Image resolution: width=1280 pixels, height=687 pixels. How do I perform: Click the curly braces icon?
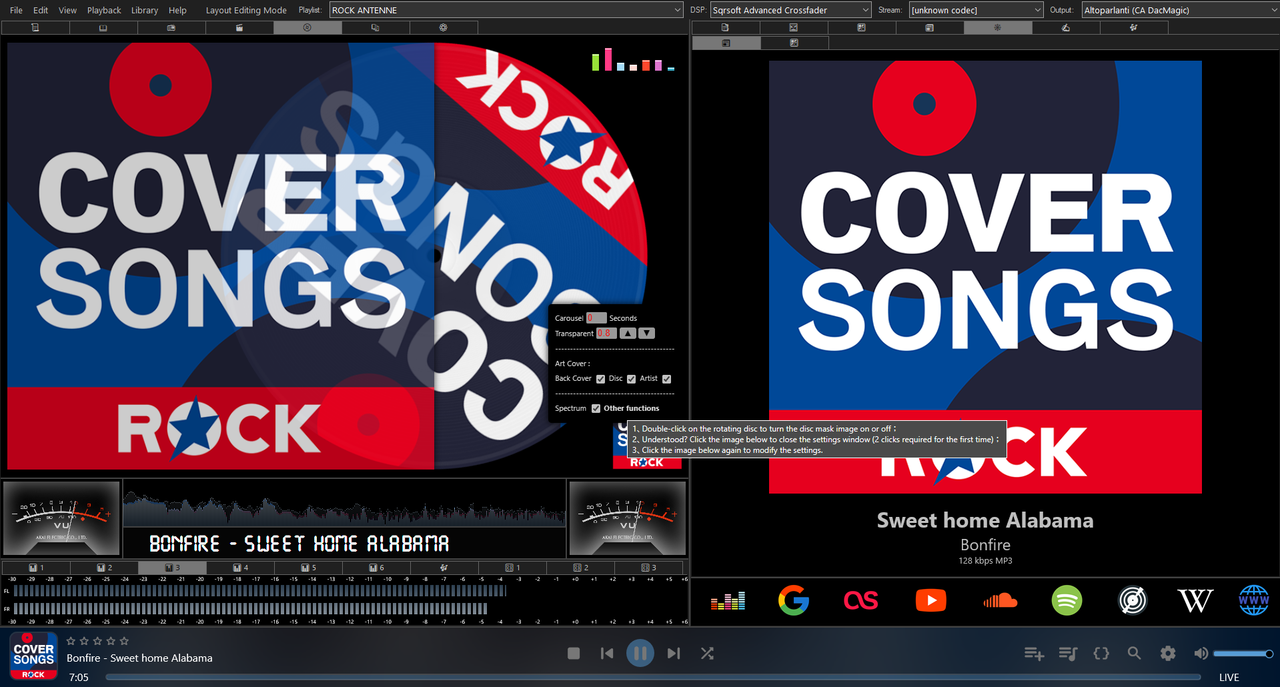pos(1101,653)
